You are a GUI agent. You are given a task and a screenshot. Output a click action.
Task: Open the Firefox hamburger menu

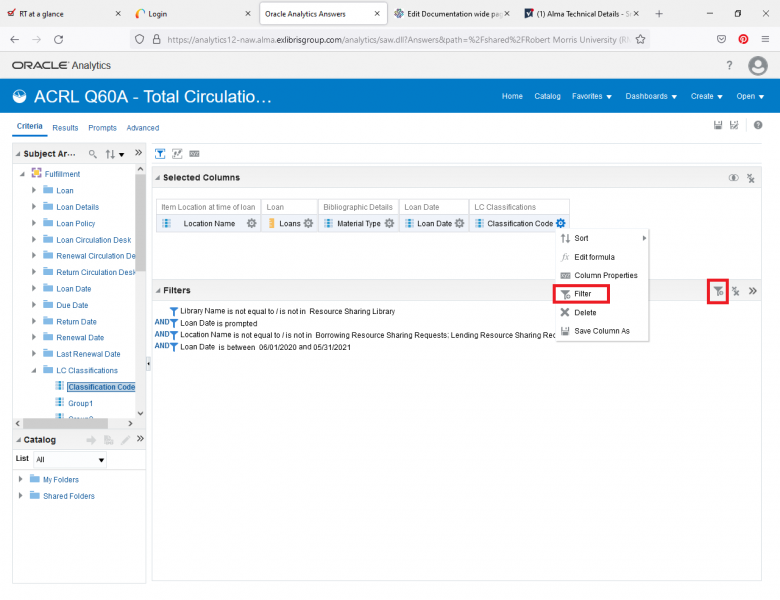tap(765, 39)
